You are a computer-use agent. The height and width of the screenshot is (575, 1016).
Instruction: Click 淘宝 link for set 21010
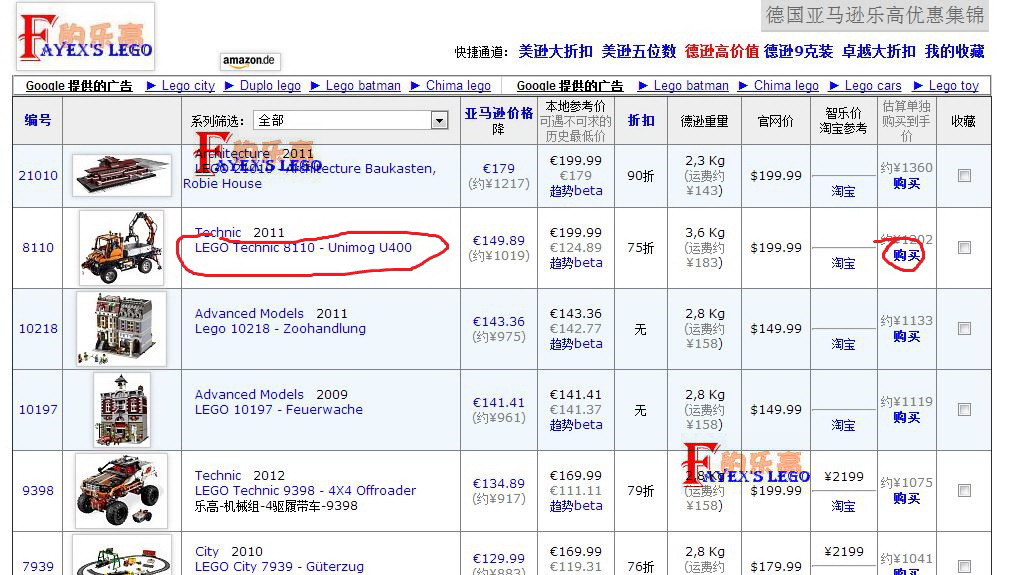tap(843, 191)
